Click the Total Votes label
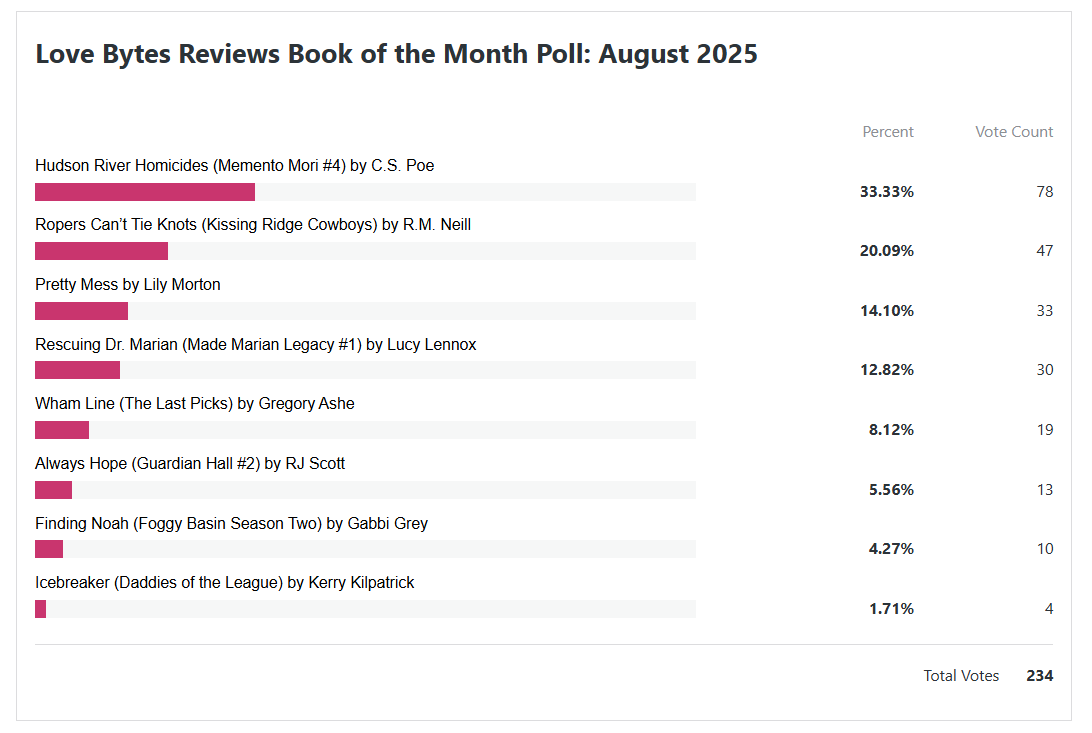This screenshot has height=733, width=1092. (x=961, y=676)
